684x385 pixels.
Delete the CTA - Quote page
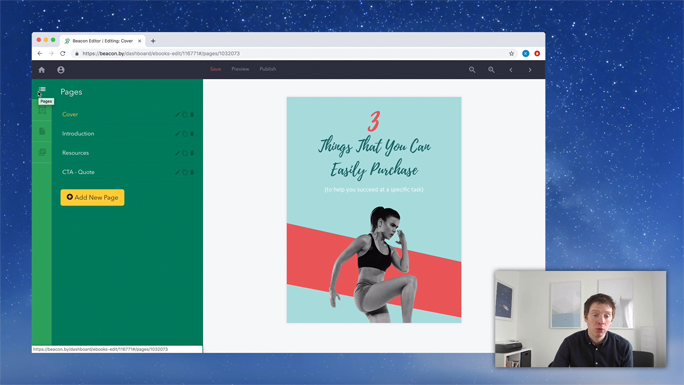tap(192, 172)
